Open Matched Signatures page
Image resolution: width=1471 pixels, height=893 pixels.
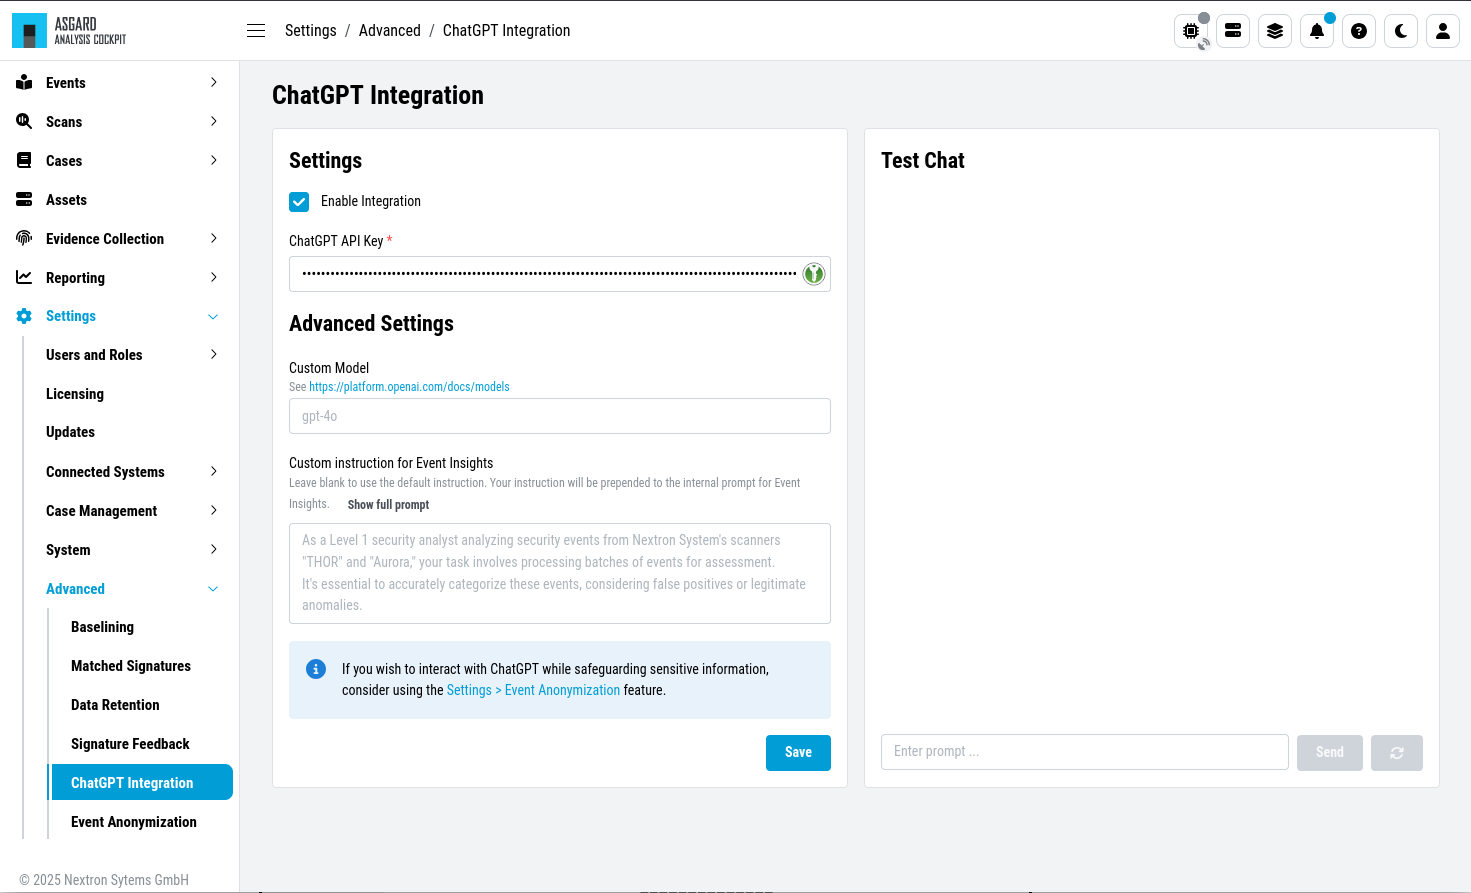point(131,666)
